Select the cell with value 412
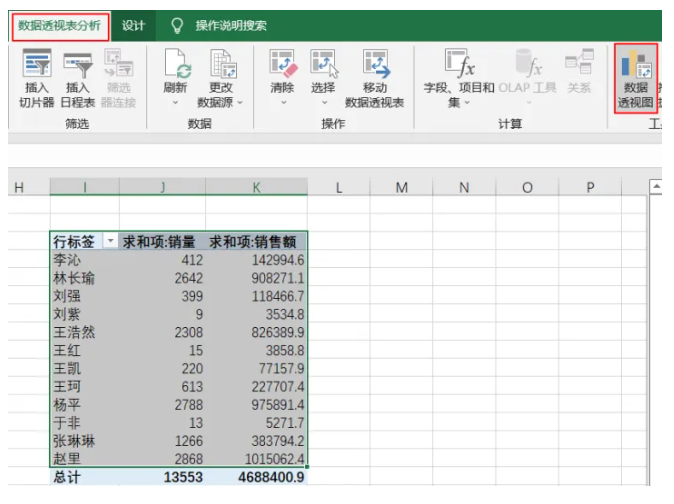Viewport: 674px width, 504px height. (162, 260)
